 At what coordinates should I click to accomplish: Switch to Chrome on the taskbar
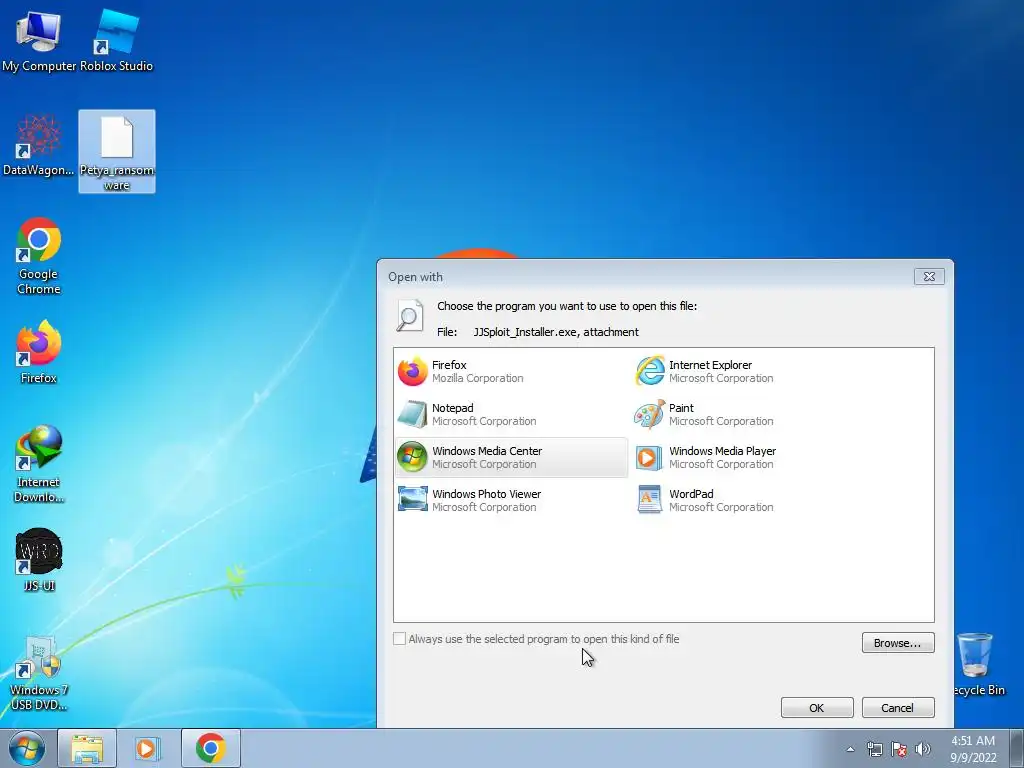(x=210, y=748)
